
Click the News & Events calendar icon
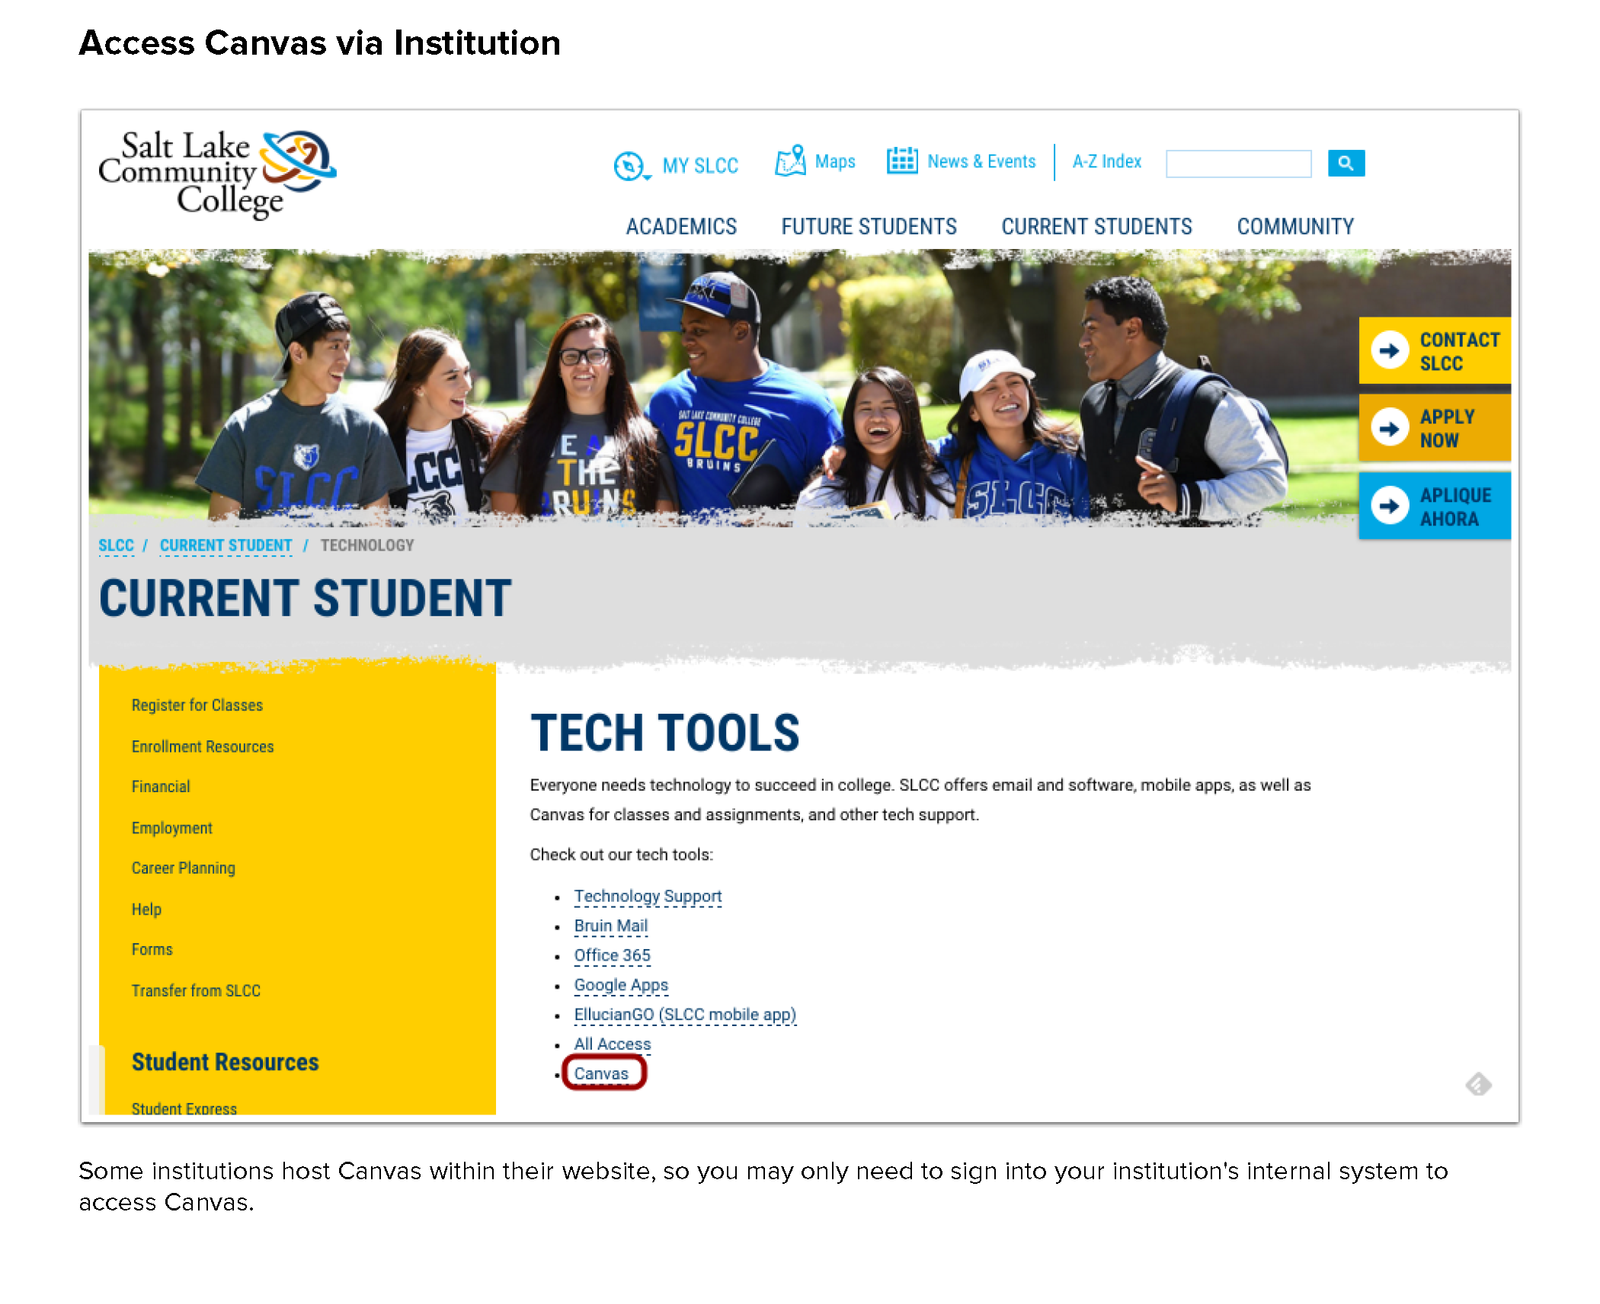tap(902, 160)
